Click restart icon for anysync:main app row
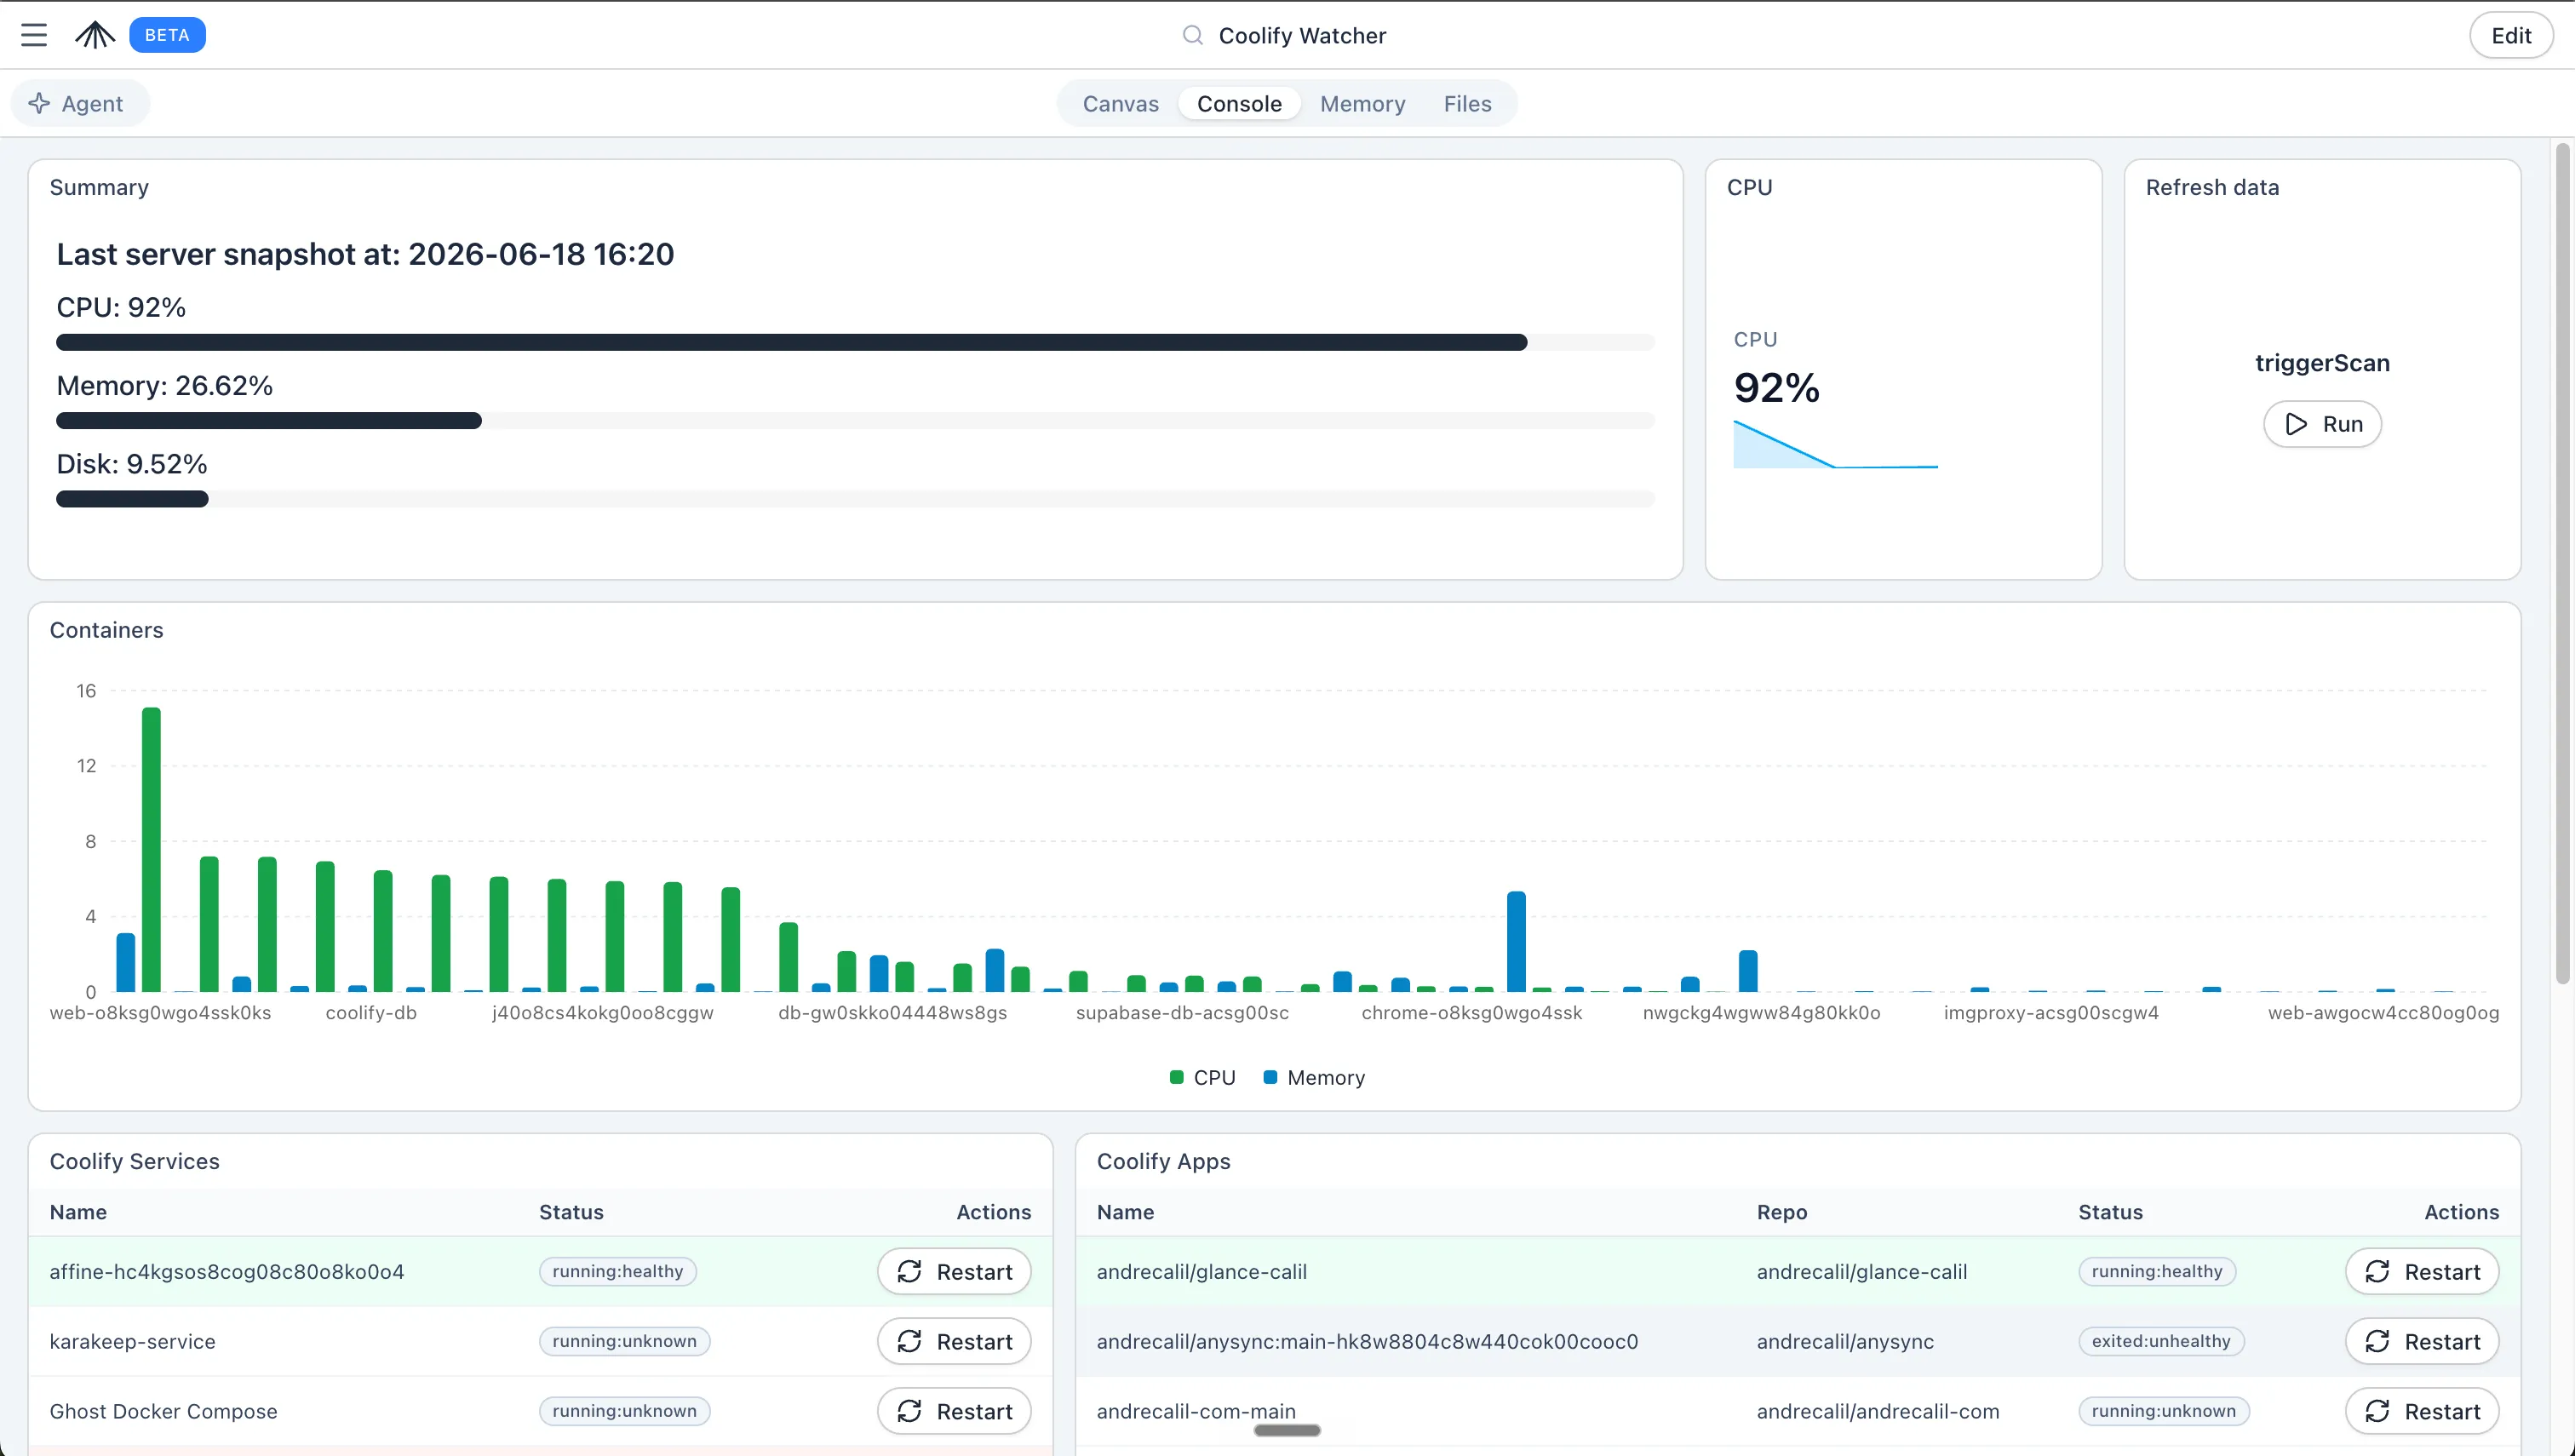The width and height of the screenshot is (2575, 1456). click(2377, 1341)
